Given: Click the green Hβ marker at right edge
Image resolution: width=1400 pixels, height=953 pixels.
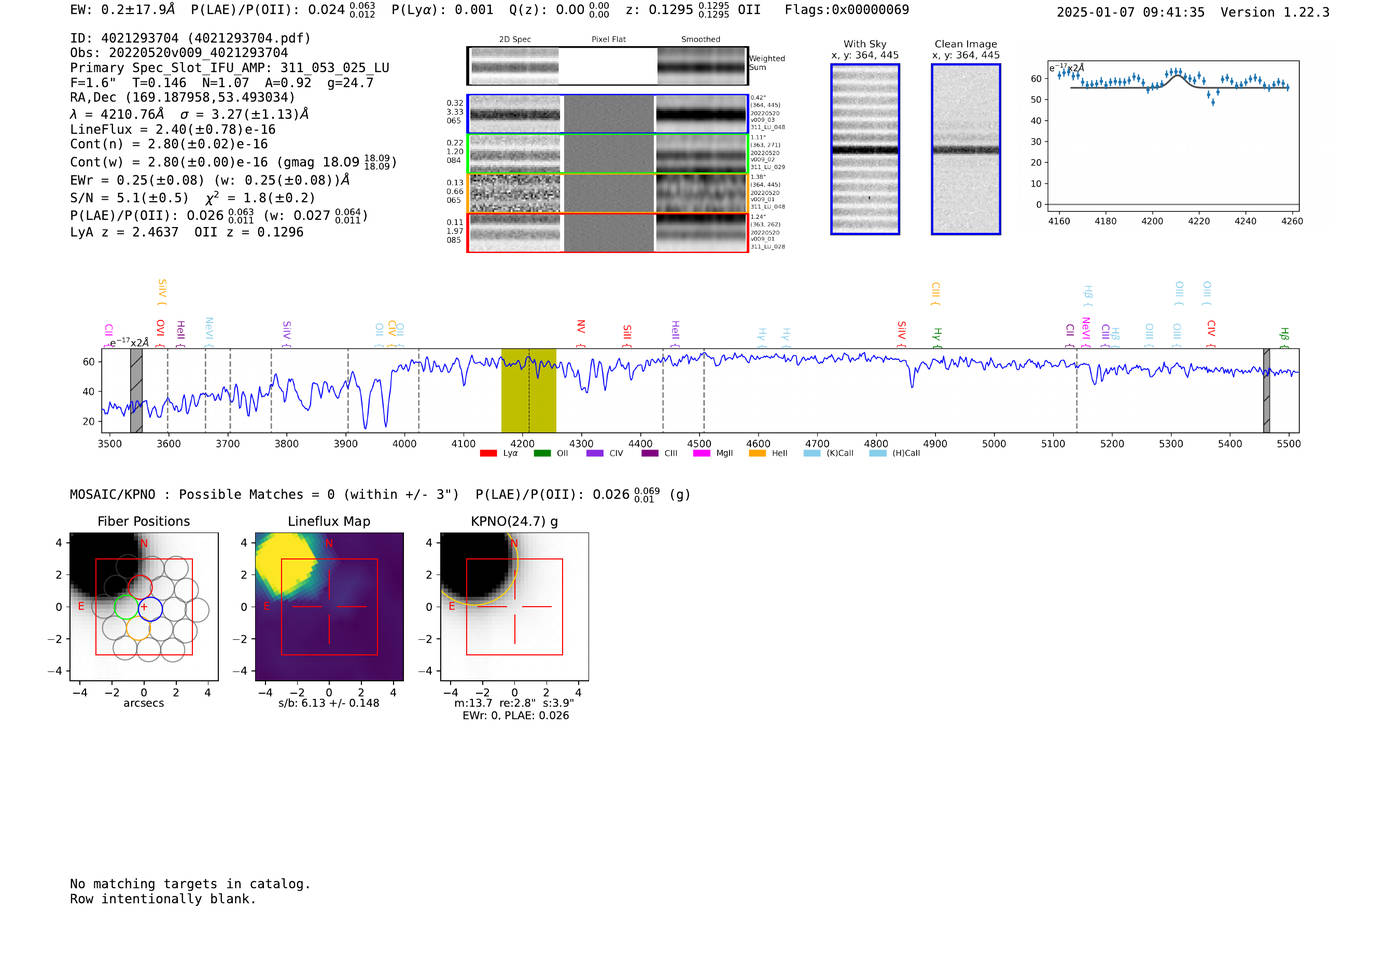Looking at the screenshot, I should click(1284, 337).
